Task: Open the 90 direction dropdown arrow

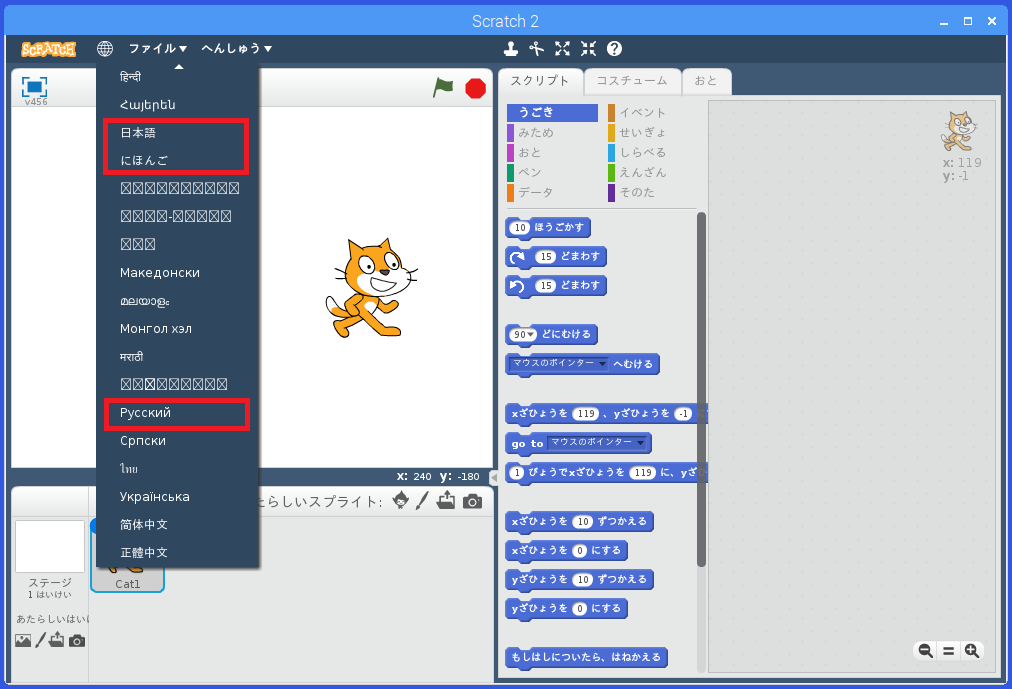Action: coord(531,335)
